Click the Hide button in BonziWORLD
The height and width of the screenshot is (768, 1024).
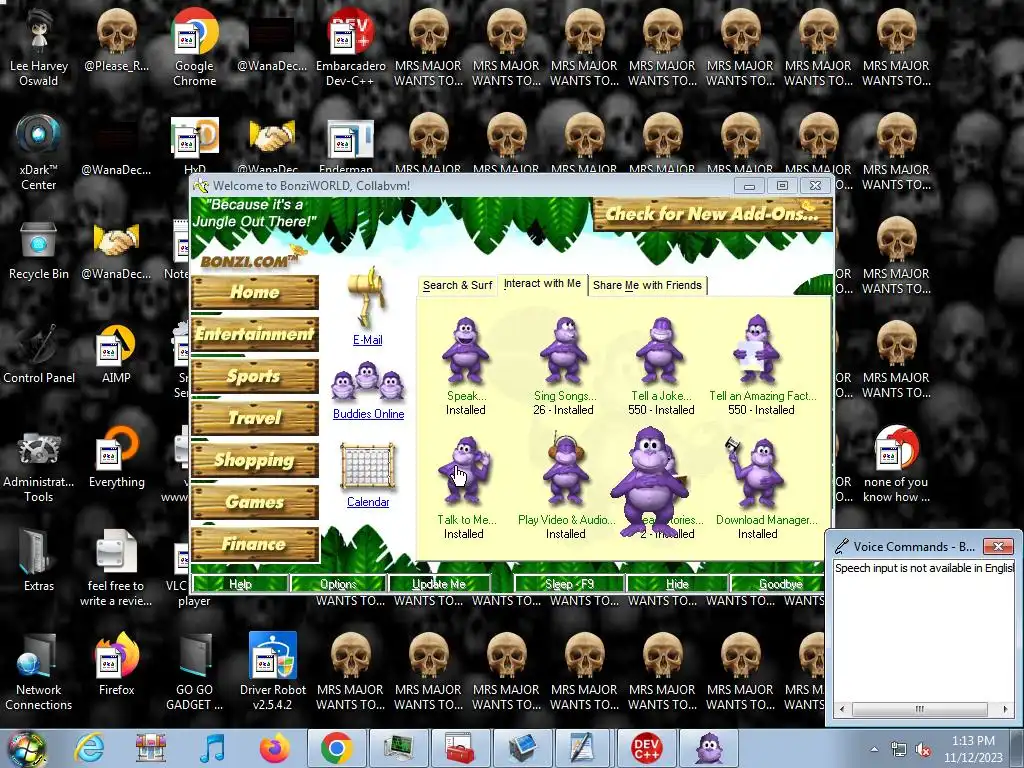[x=677, y=584]
